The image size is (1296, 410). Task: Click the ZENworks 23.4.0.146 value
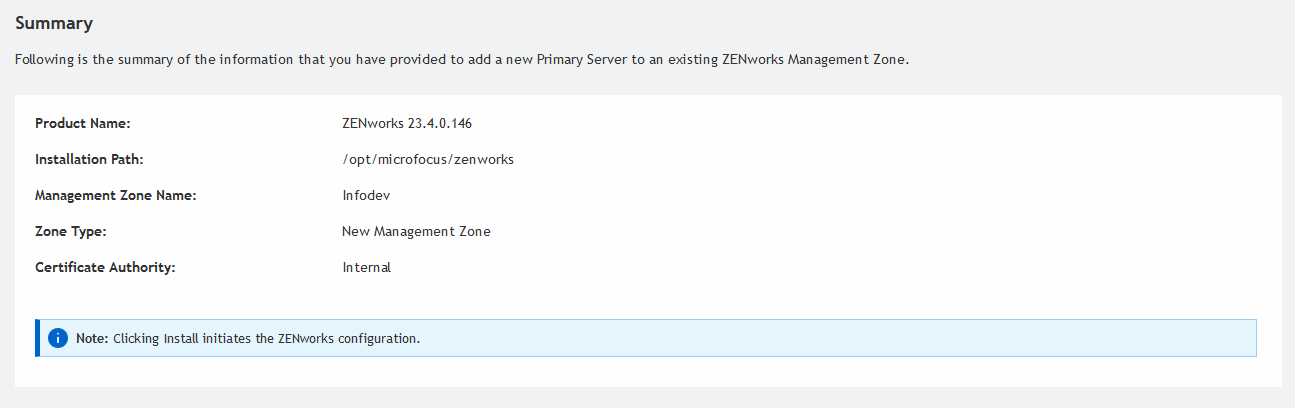click(406, 123)
